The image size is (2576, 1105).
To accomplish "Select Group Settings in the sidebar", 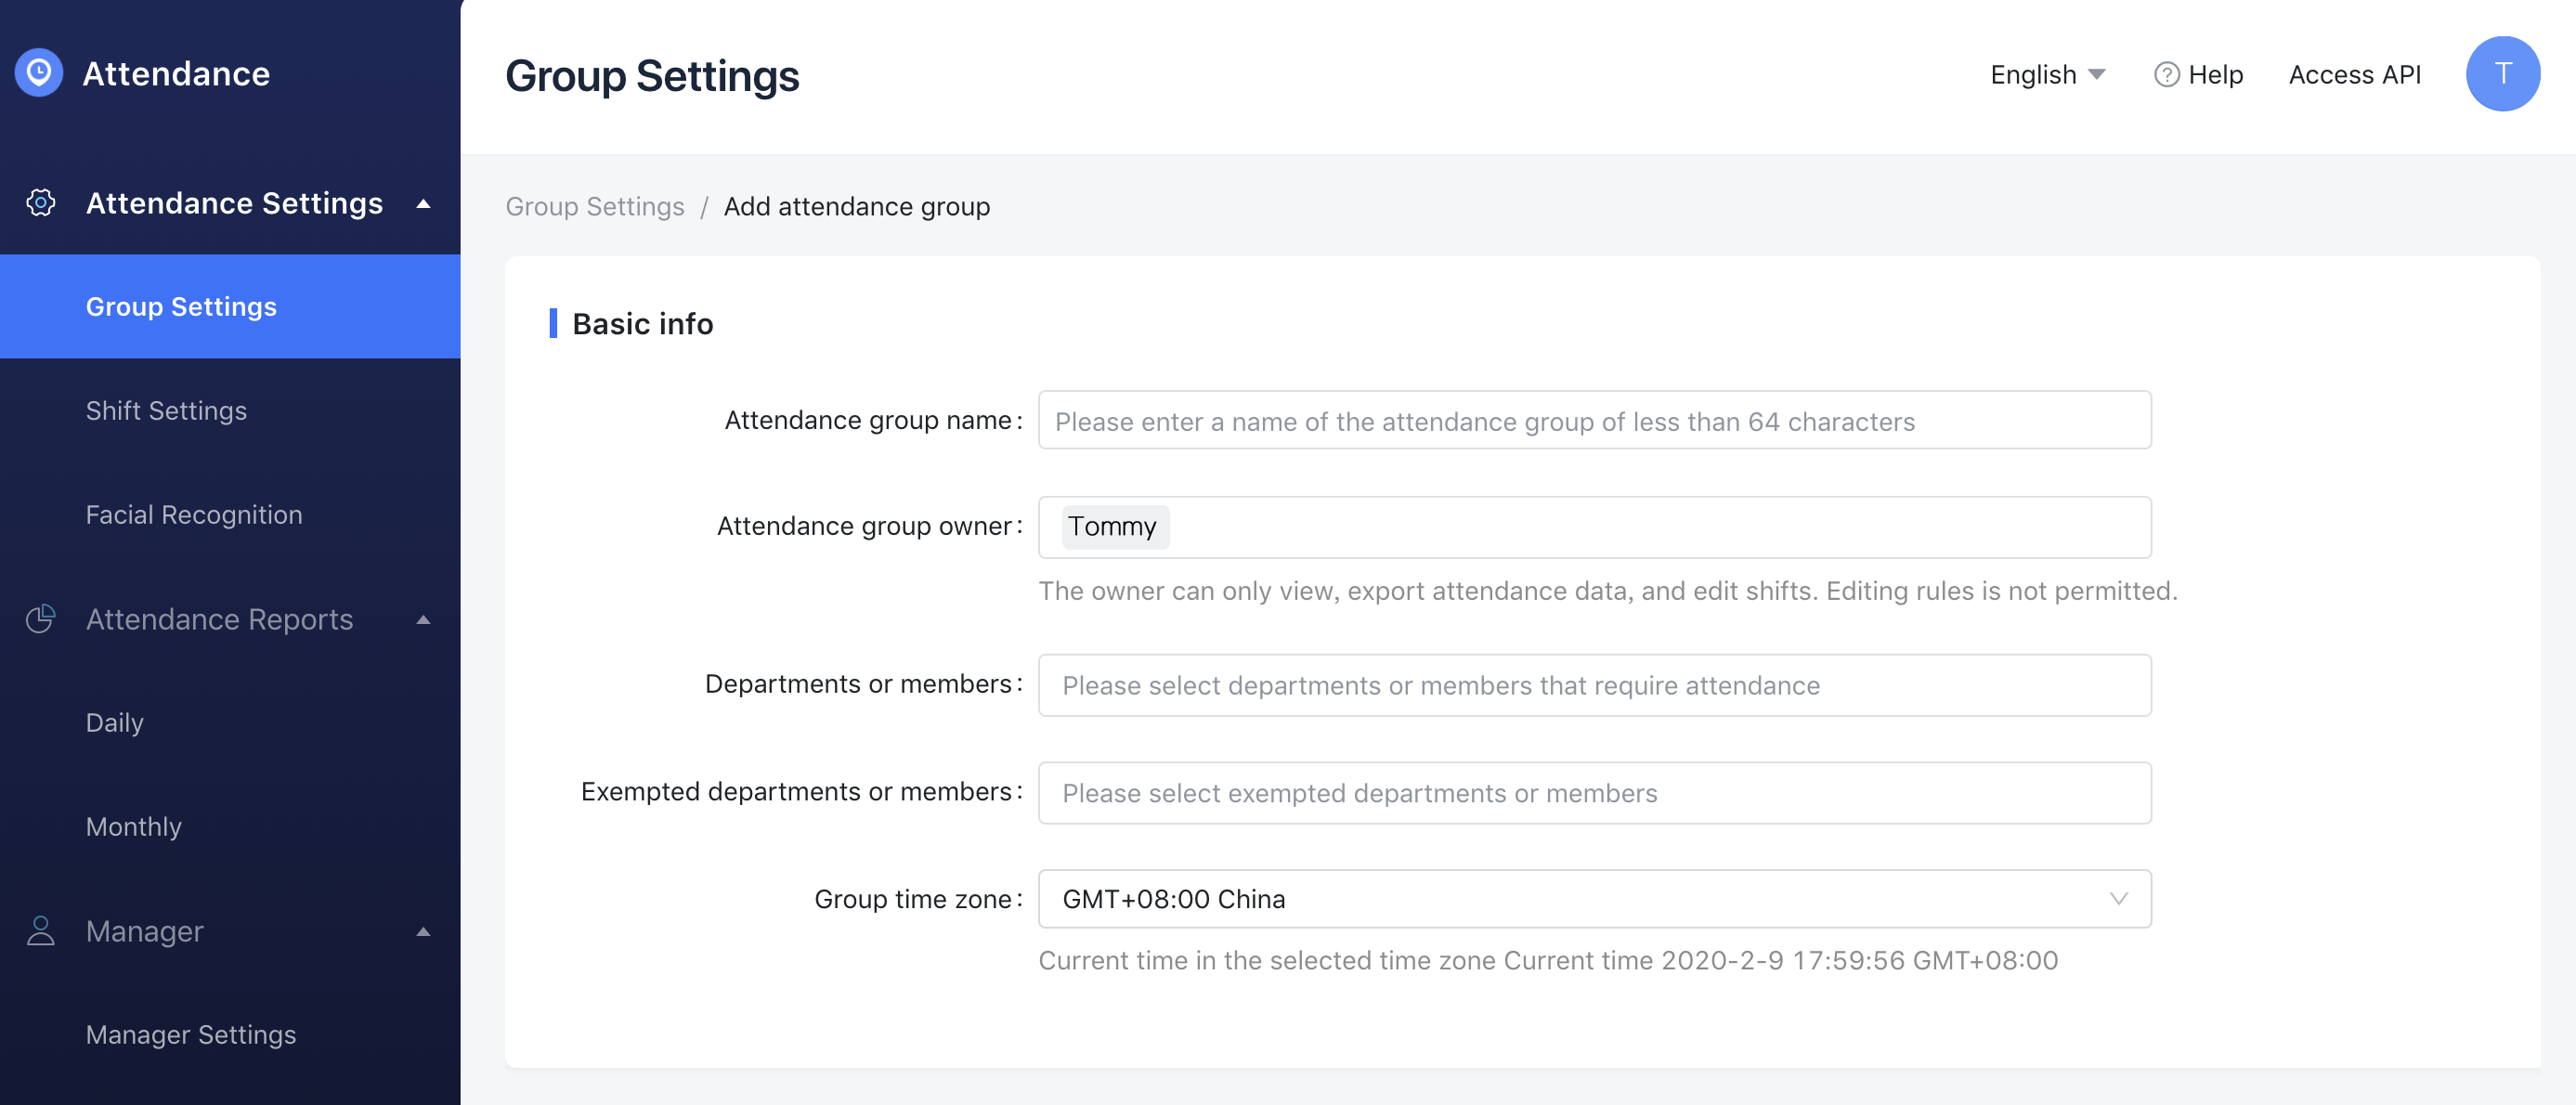I will (230, 307).
